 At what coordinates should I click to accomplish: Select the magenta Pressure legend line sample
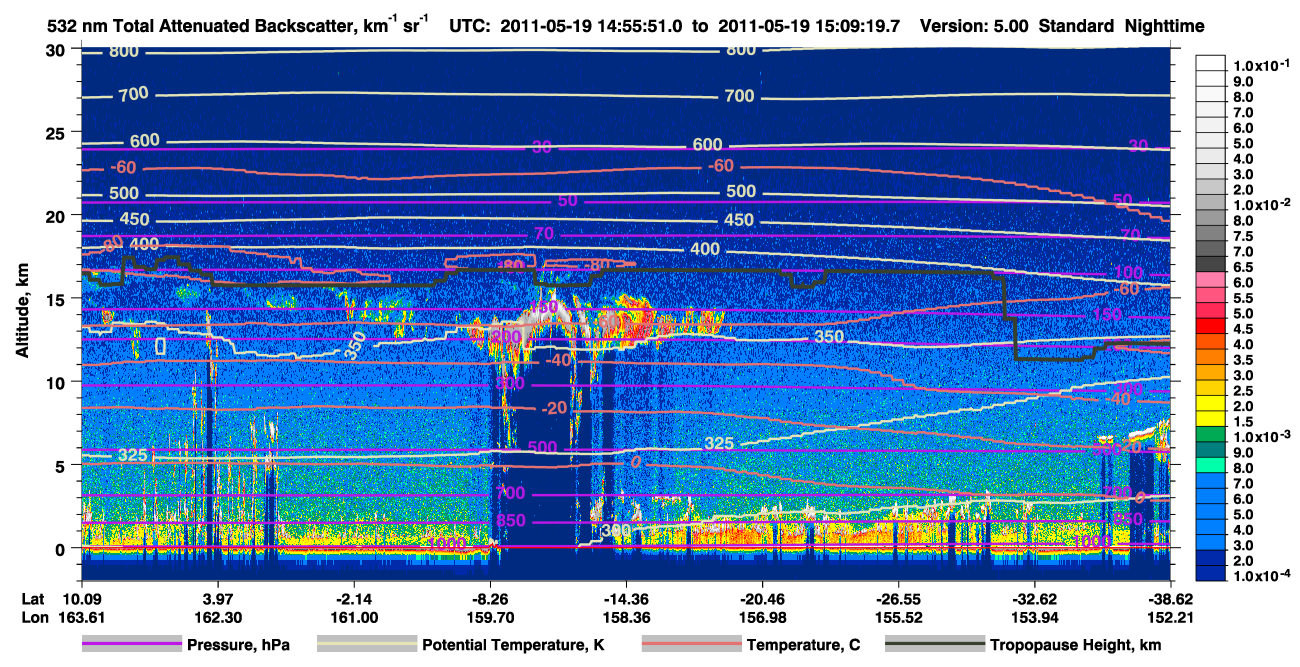131,644
